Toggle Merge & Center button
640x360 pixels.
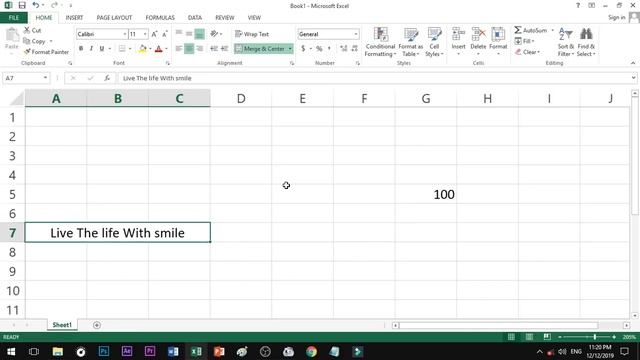point(260,49)
